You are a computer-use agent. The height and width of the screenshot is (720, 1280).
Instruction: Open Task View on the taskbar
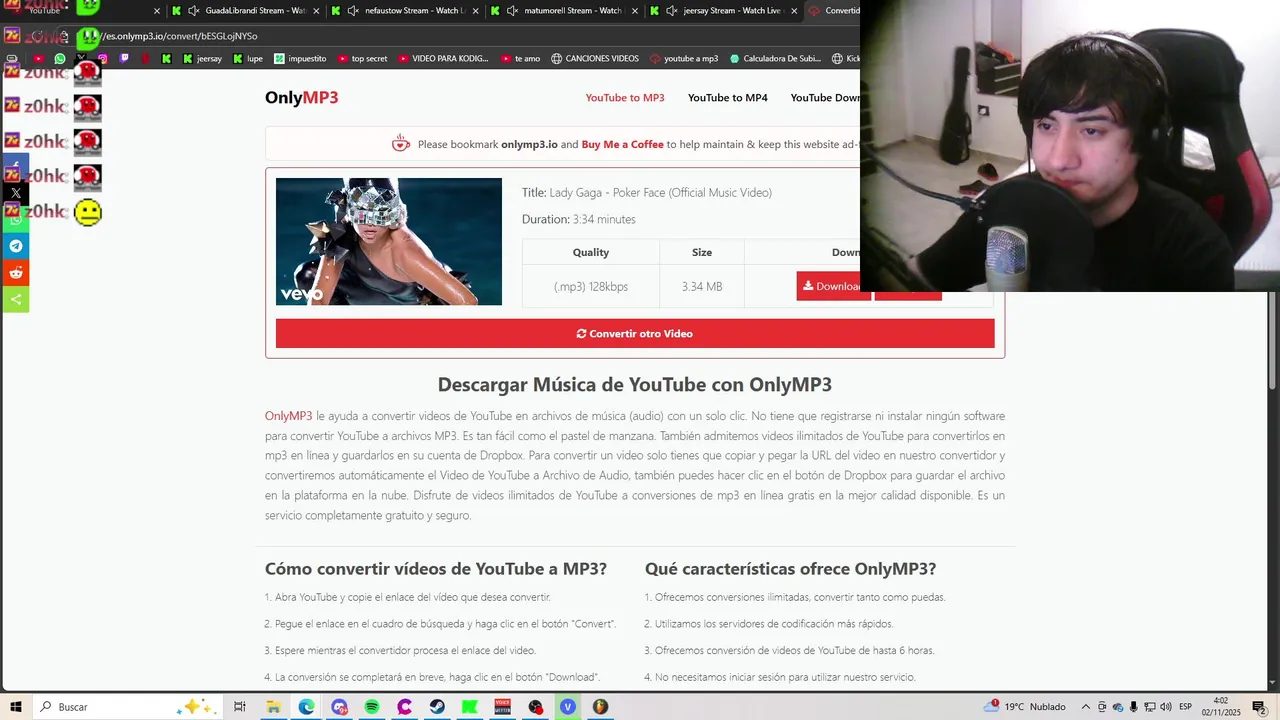coord(240,707)
